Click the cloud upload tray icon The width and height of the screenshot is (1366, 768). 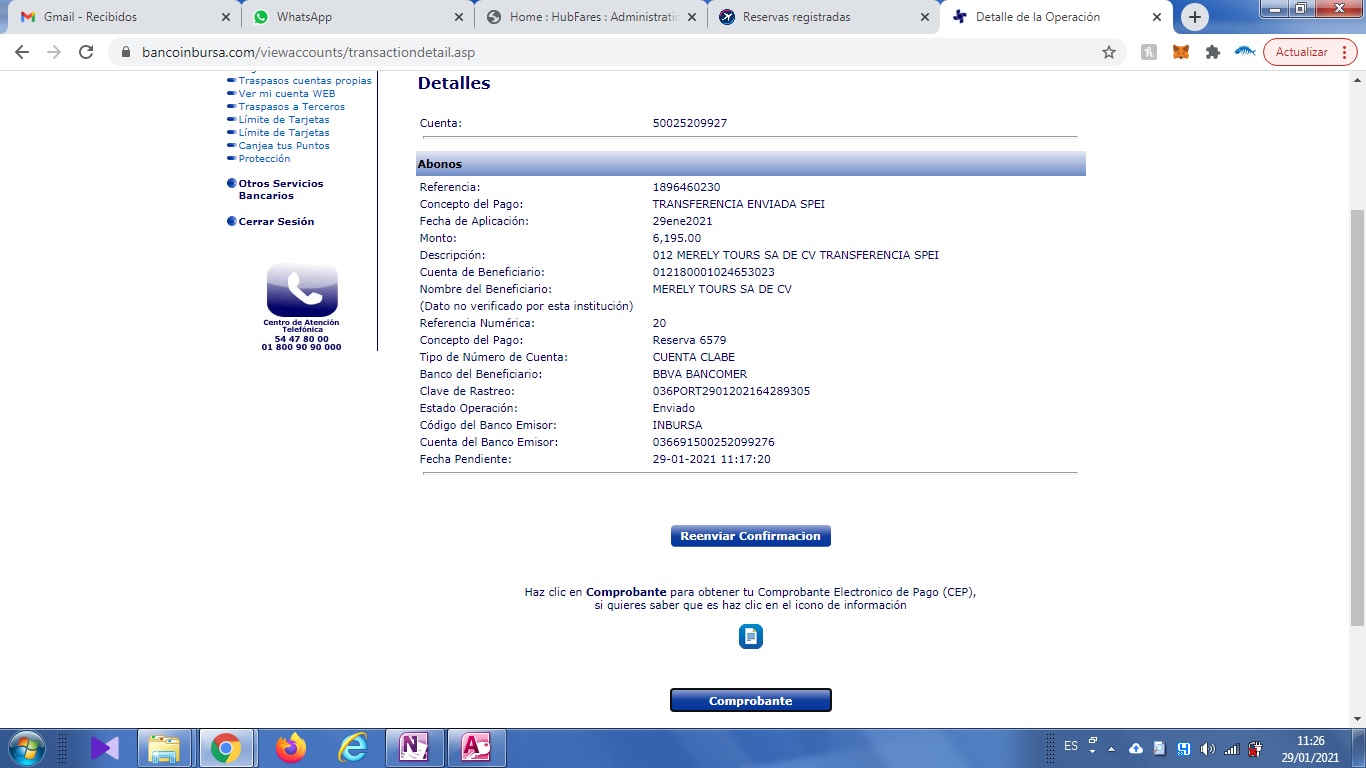pyautogui.click(x=1136, y=748)
